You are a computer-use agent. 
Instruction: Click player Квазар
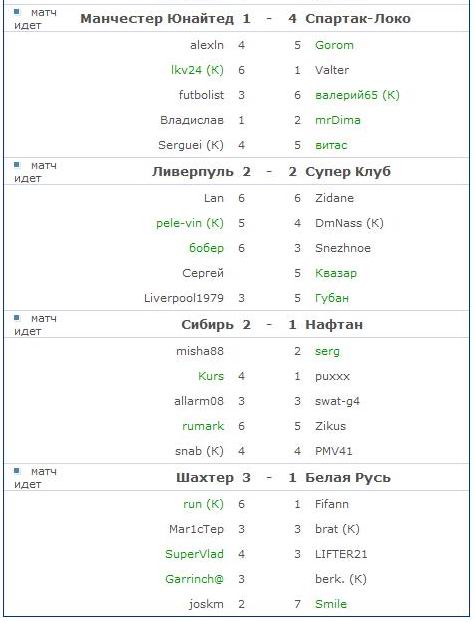(336, 273)
